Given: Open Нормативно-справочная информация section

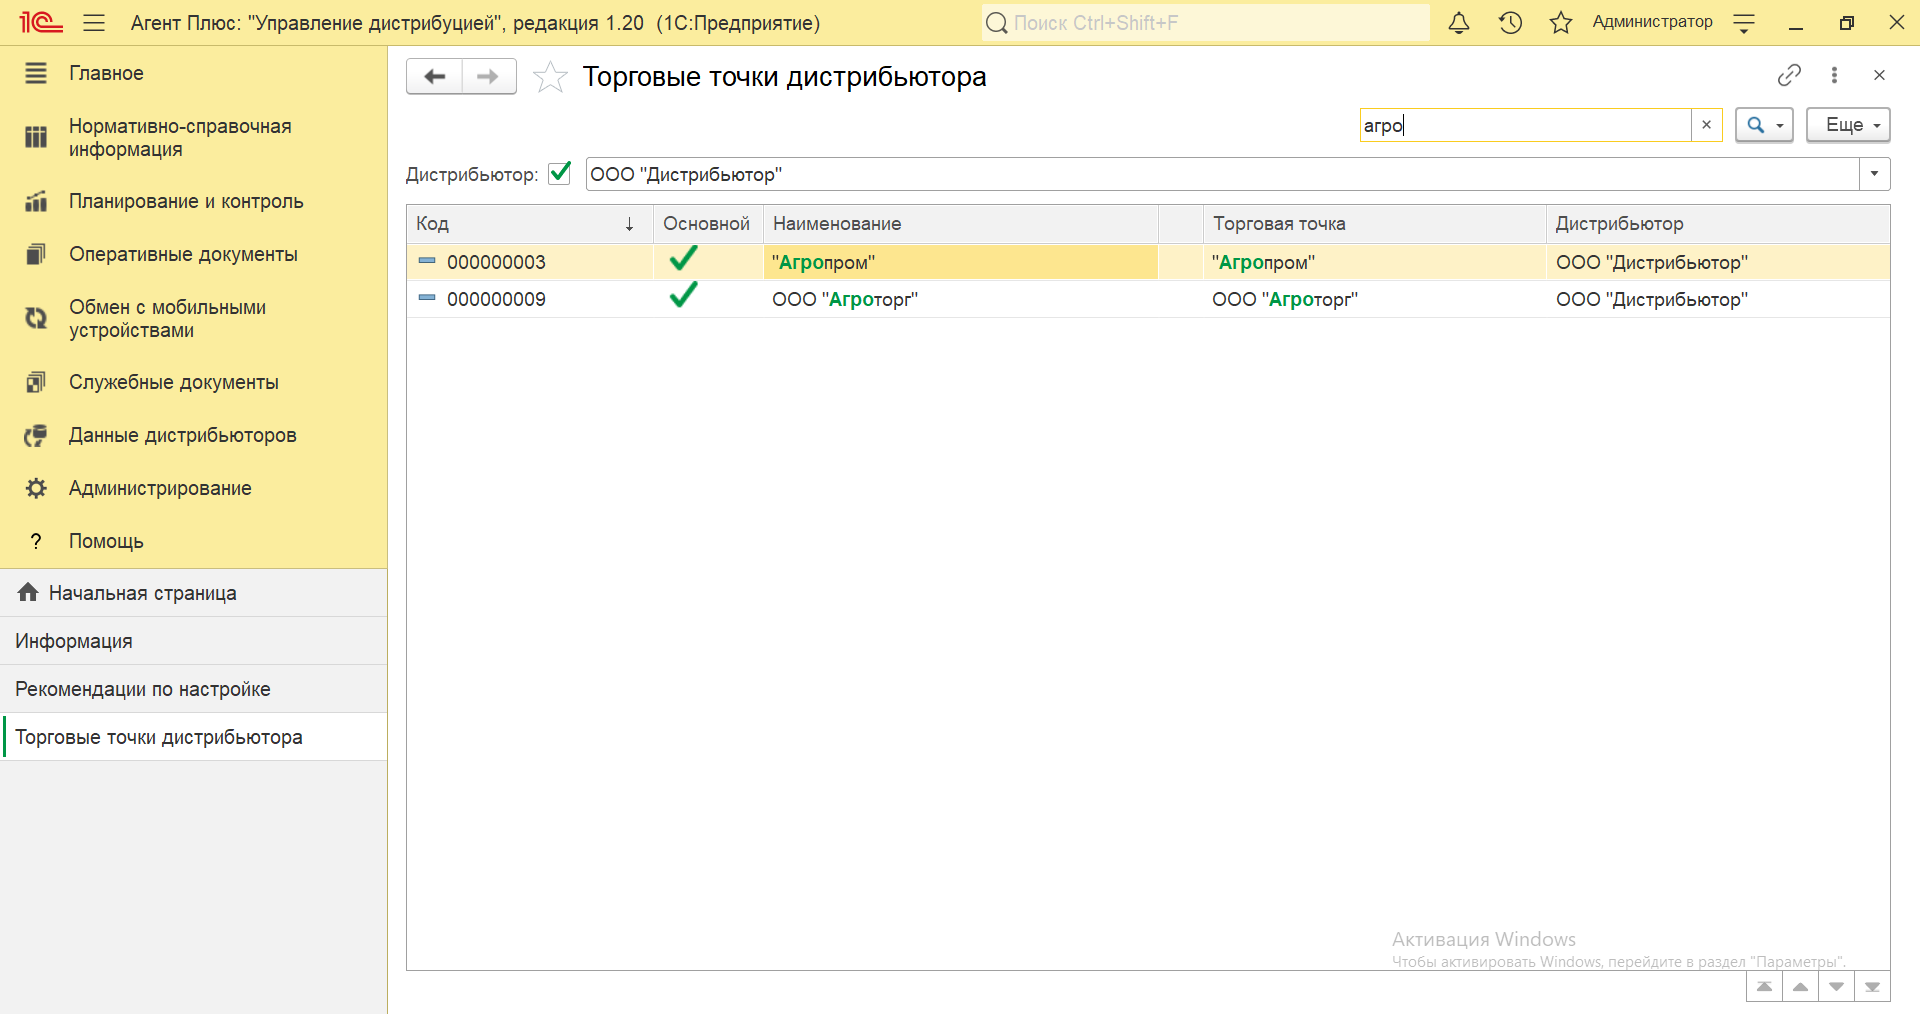Looking at the screenshot, I should (x=193, y=137).
